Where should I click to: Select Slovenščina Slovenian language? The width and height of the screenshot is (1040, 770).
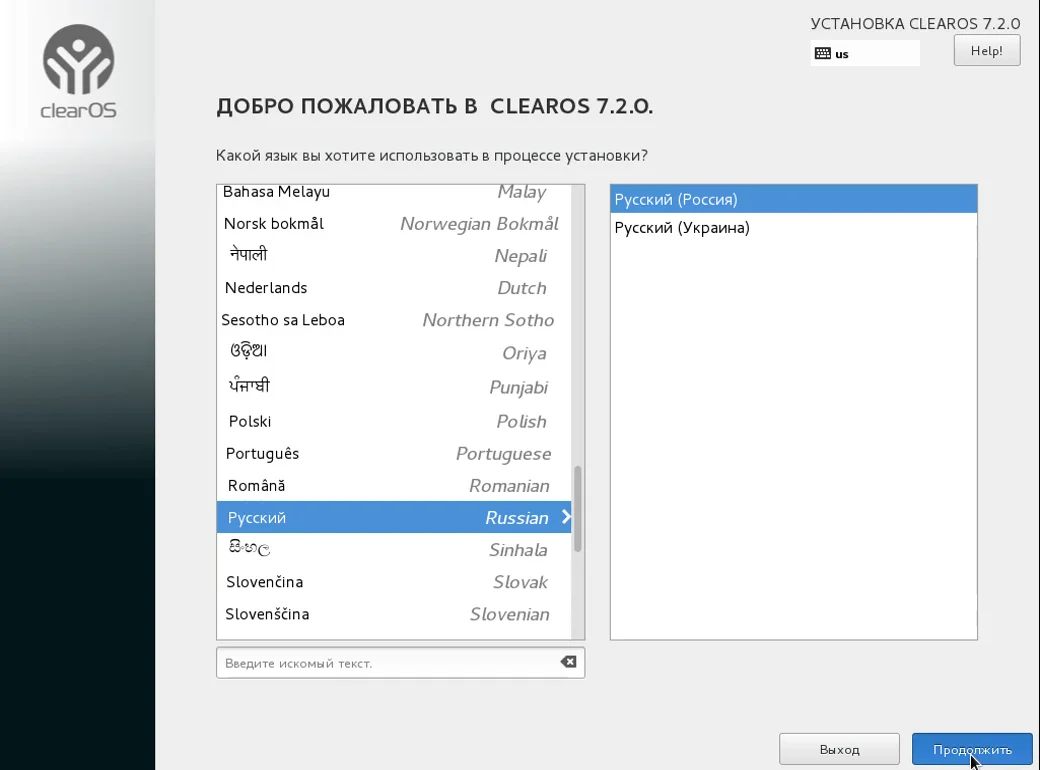394,614
